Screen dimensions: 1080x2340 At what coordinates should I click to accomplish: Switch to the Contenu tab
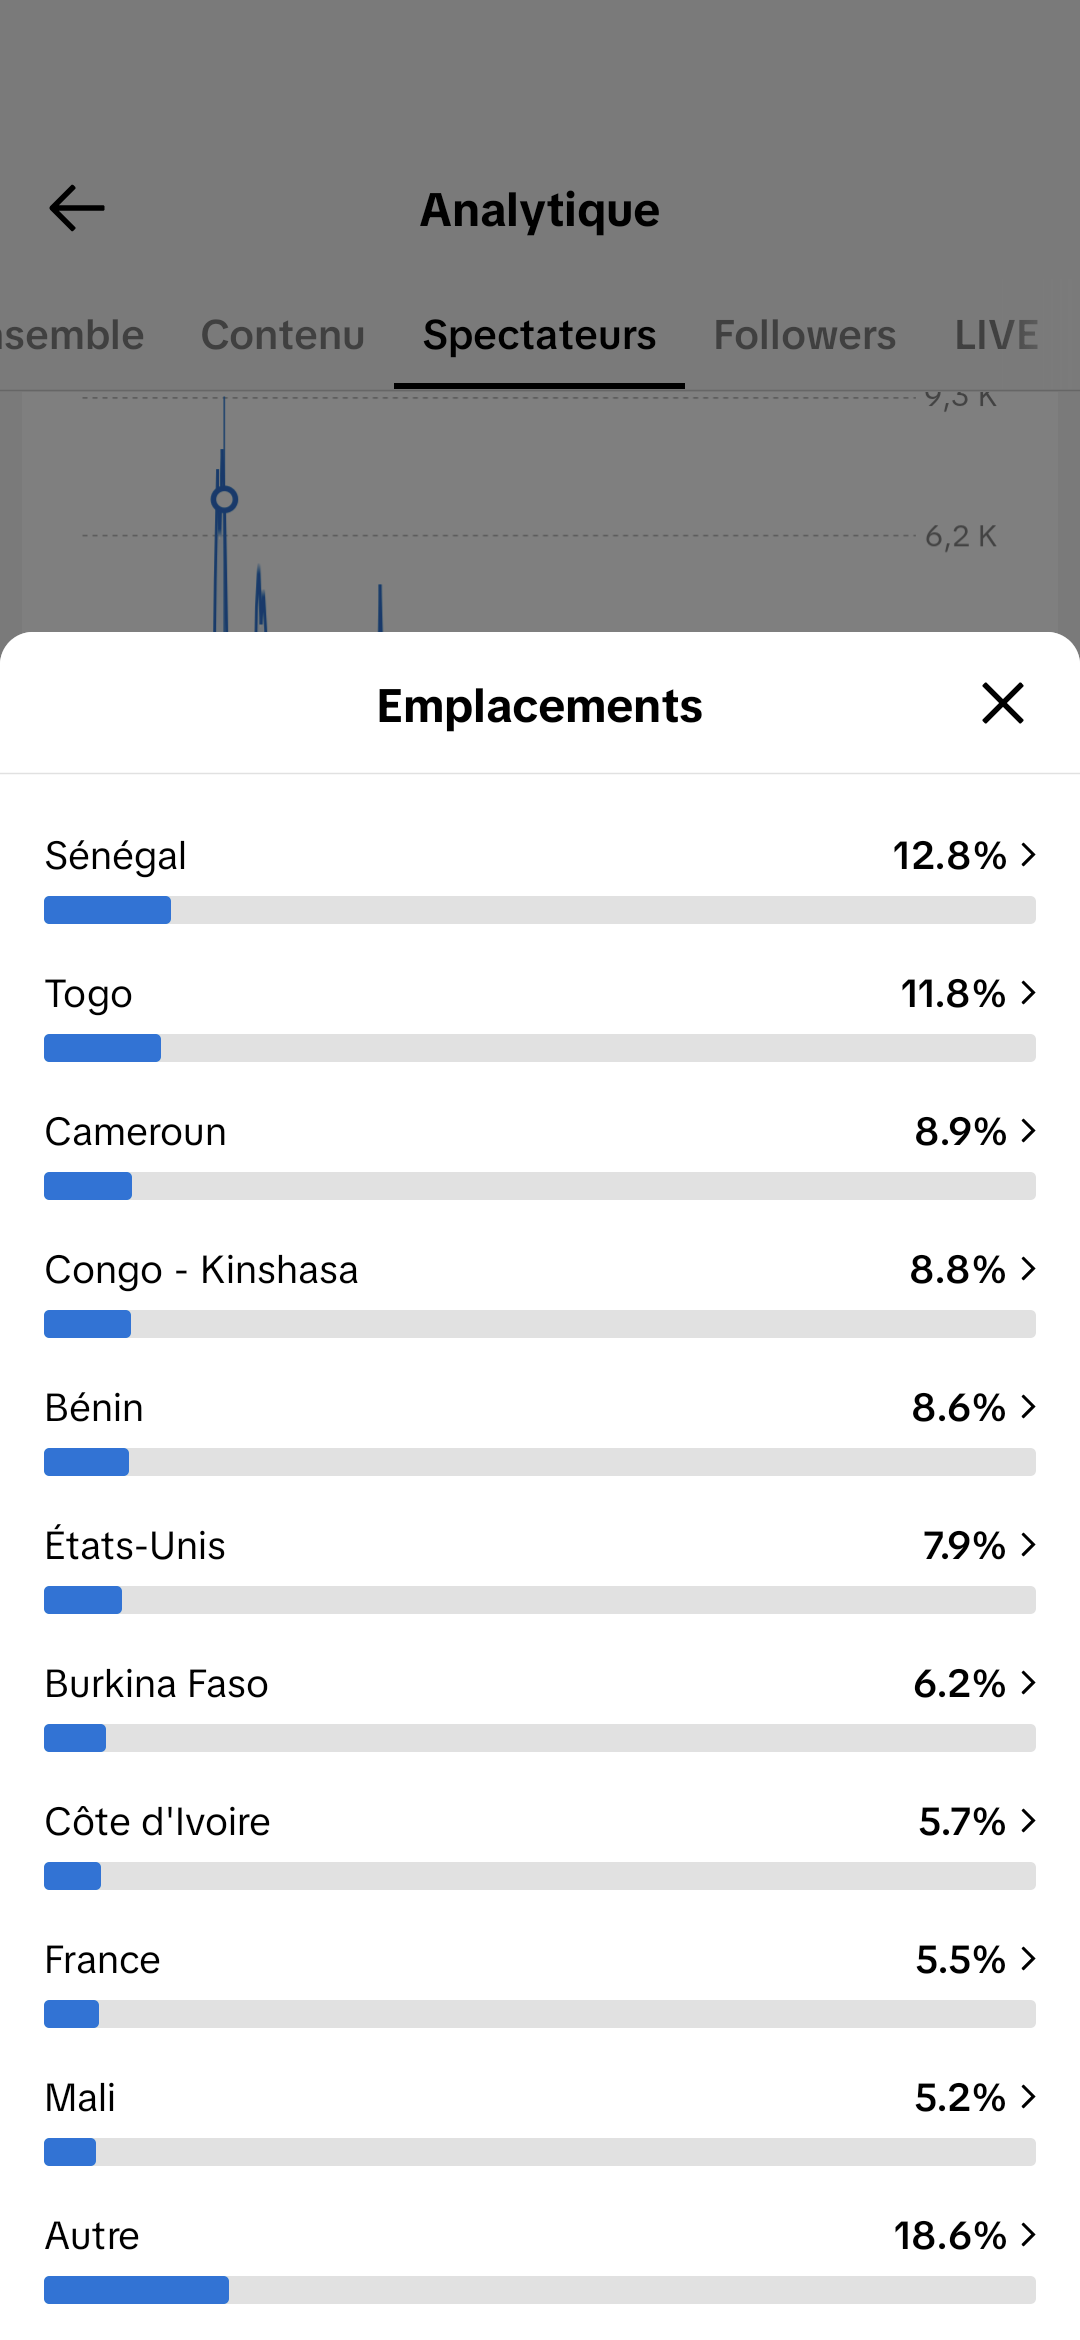pos(283,335)
